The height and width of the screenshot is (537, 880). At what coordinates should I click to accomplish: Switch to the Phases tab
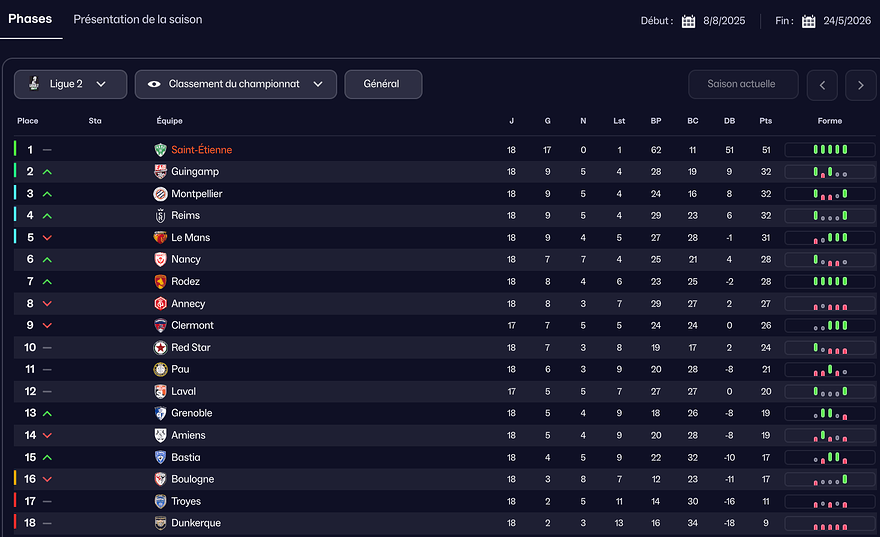click(30, 19)
